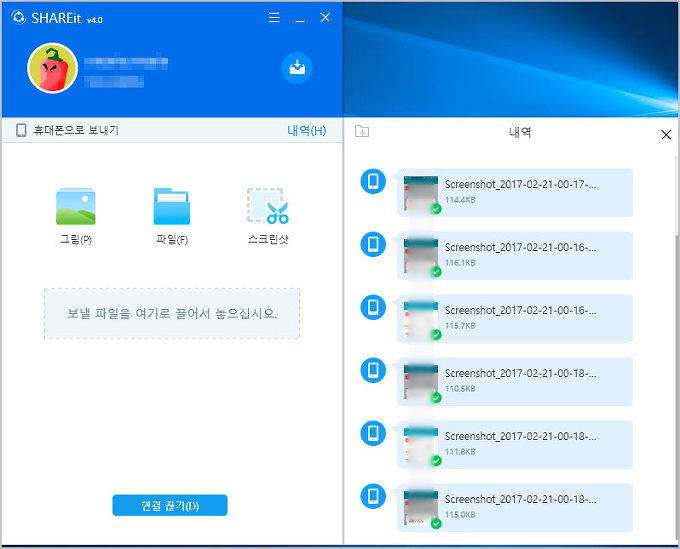Click the SHAREit logo in title bar
The width and height of the screenshot is (680, 549).
coord(18,19)
